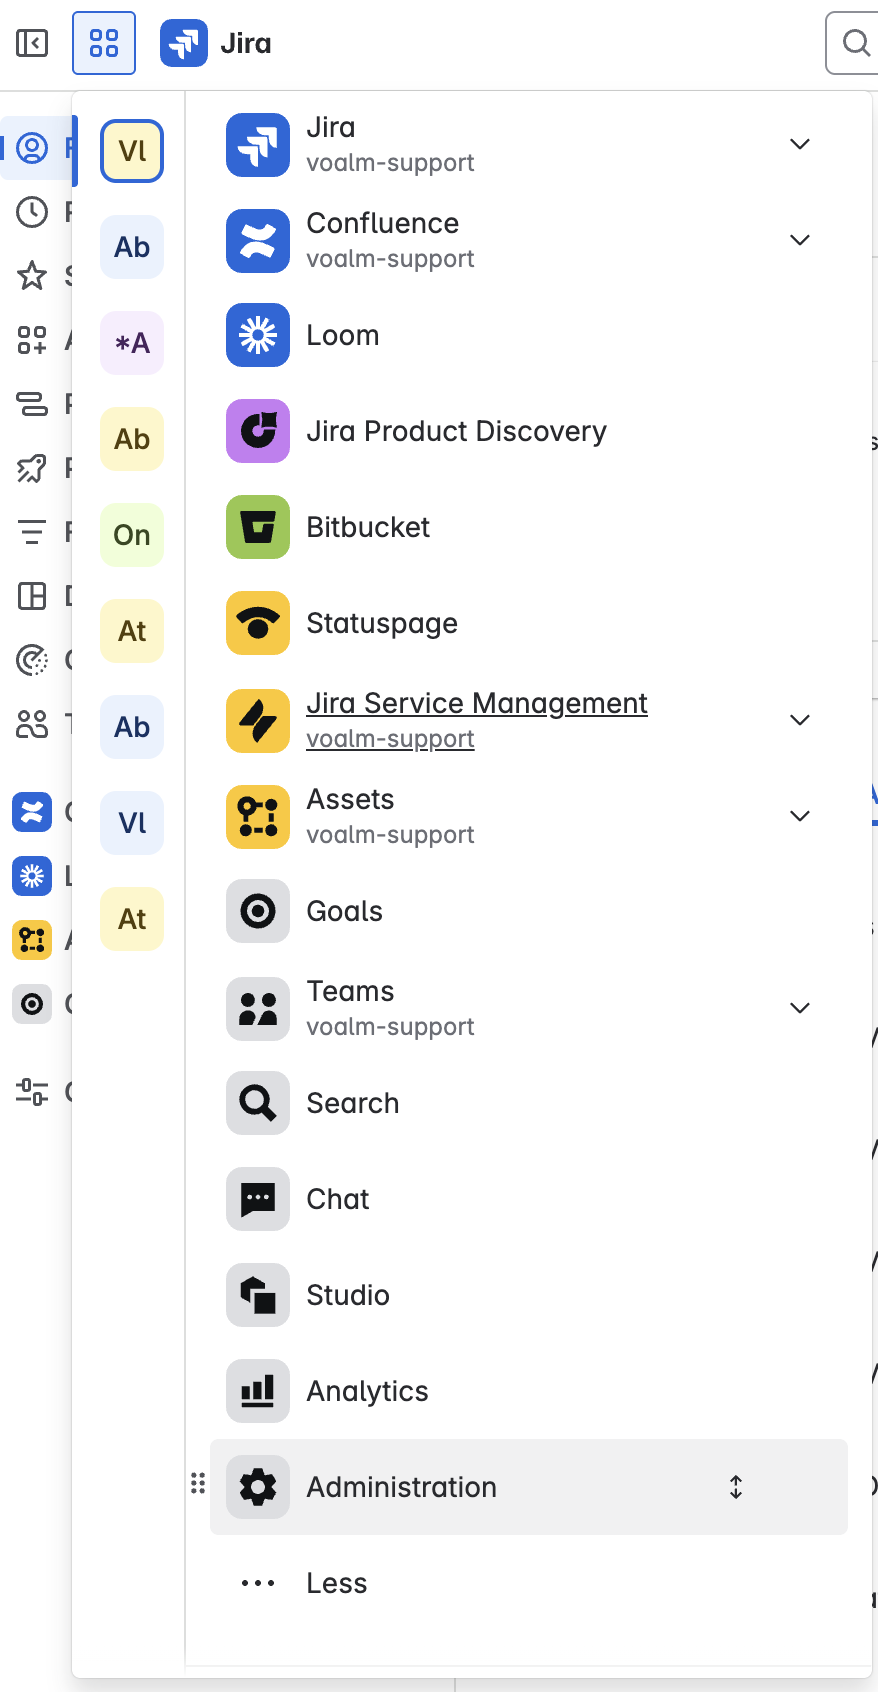Open Jira Service Management link
Viewport: 878px width, 1692px height.
[476, 704]
